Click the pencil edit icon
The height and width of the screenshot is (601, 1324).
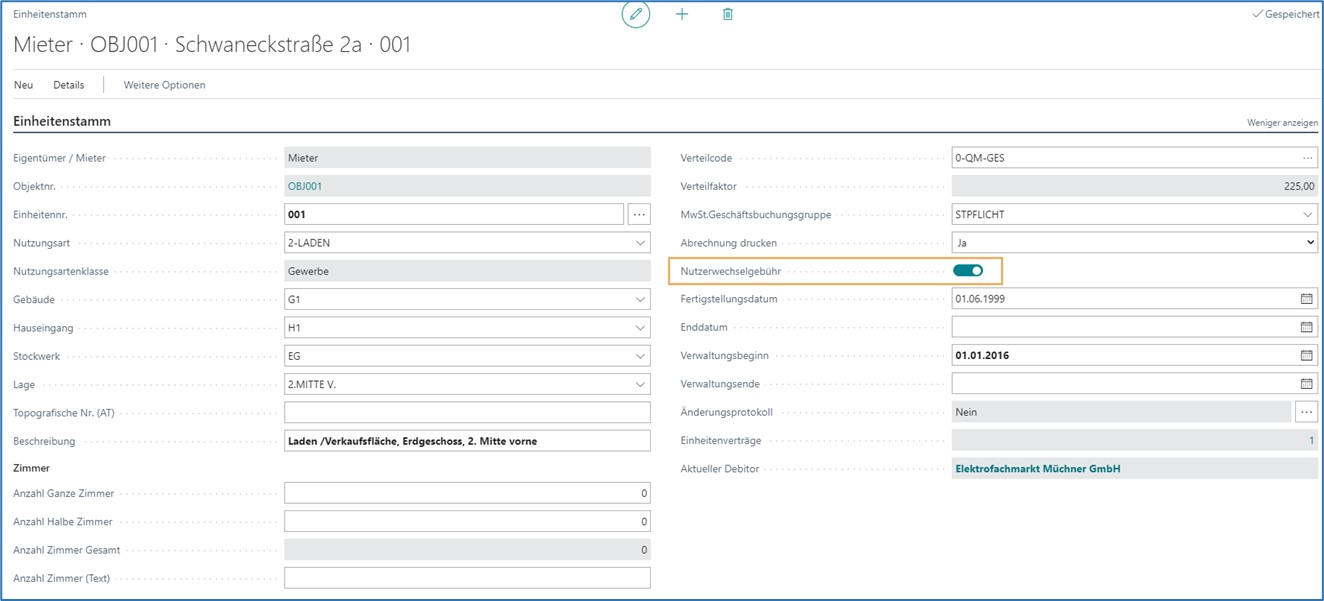(x=635, y=15)
